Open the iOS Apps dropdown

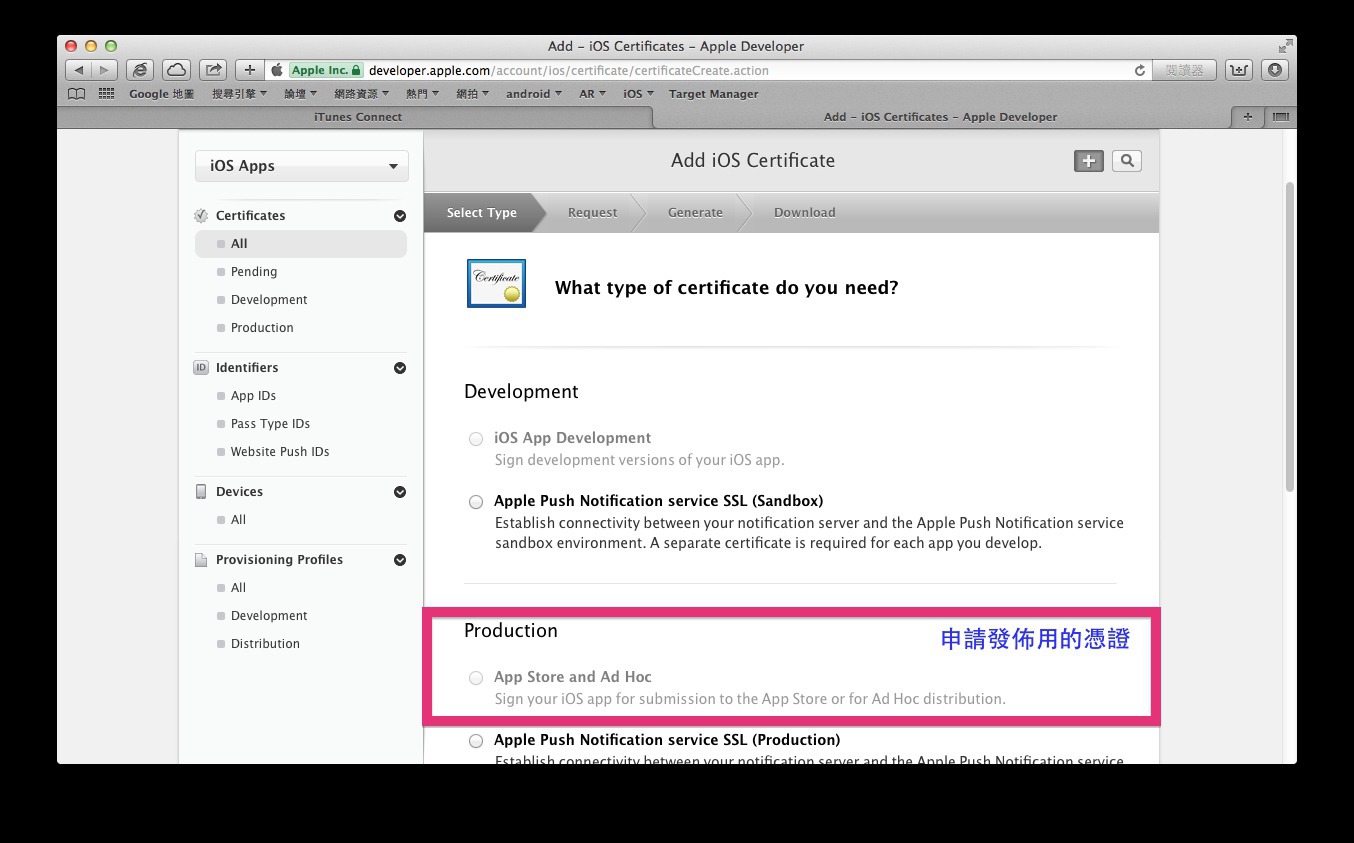click(302, 166)
